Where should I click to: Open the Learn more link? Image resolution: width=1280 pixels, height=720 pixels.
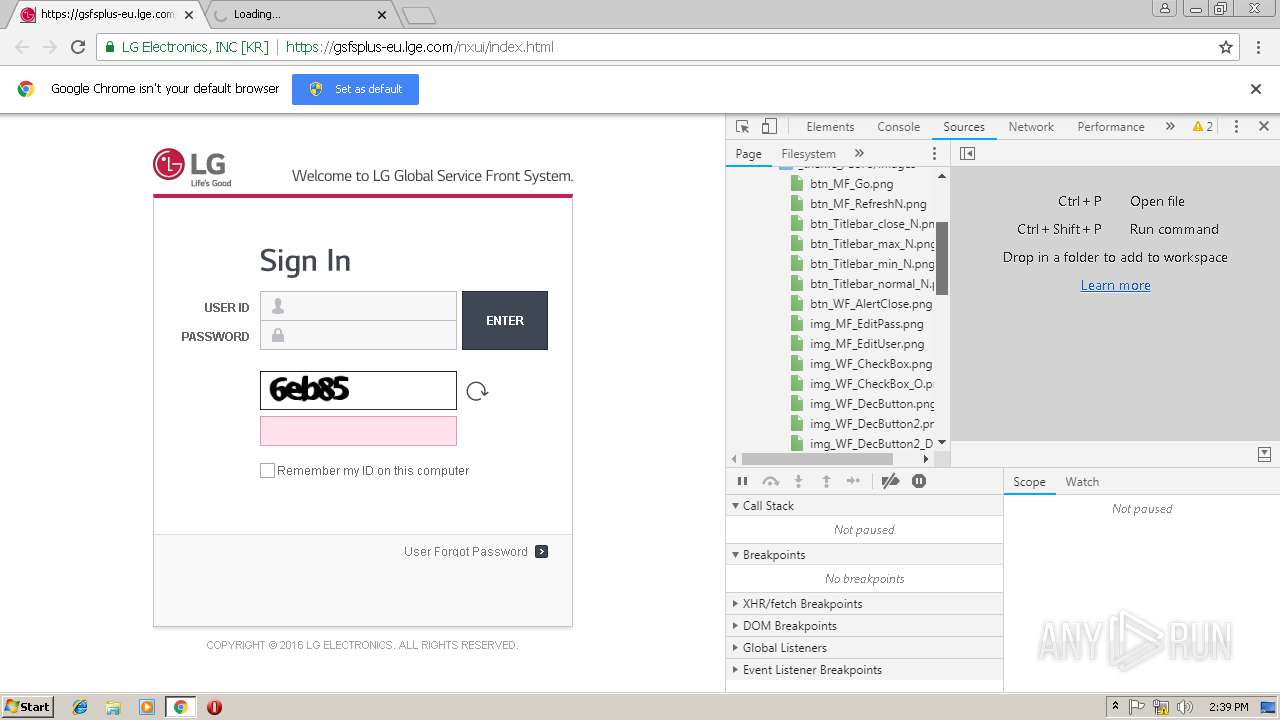1115,285
